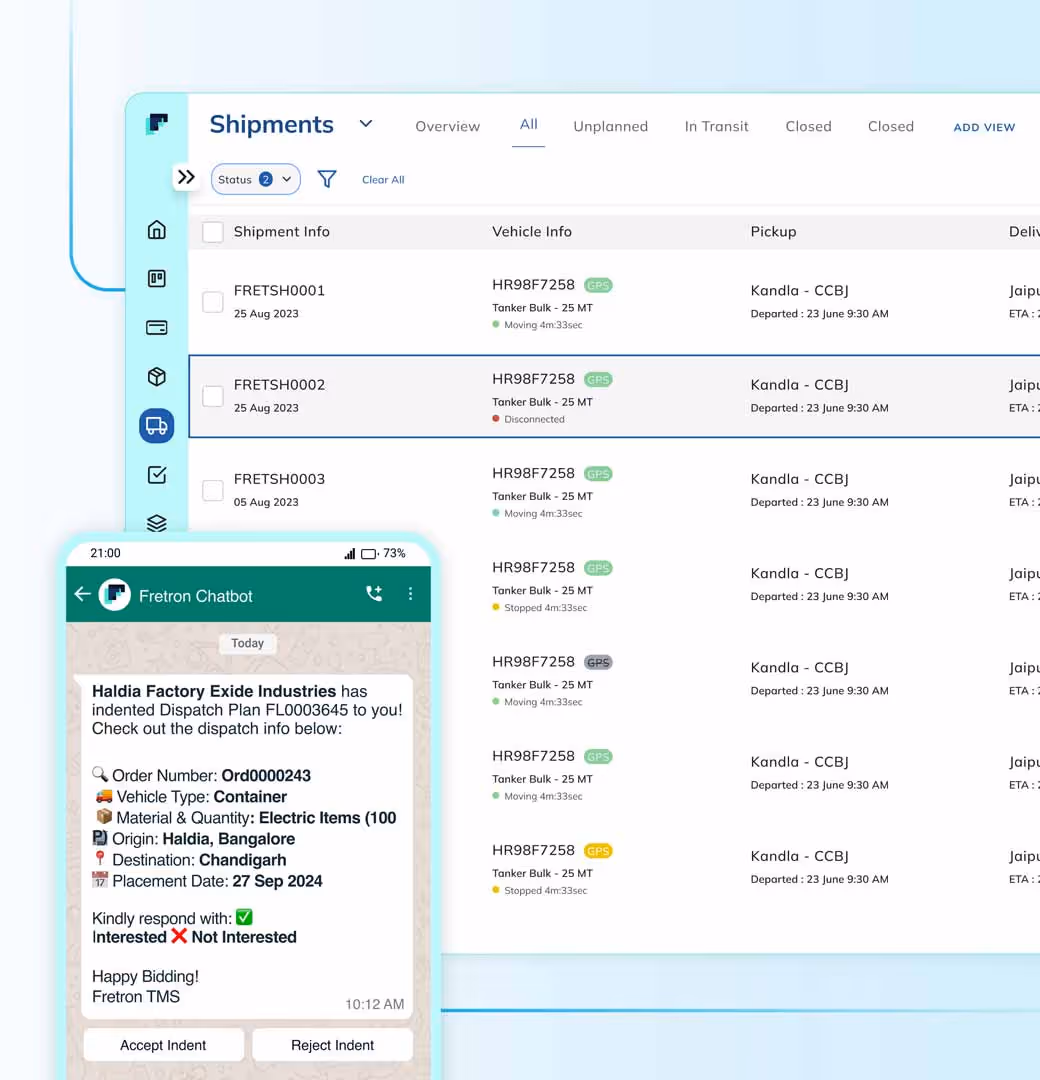Tap the phone battery indicator
The width and height of the screenshot is (1040, 1080).
coord(370,554)
